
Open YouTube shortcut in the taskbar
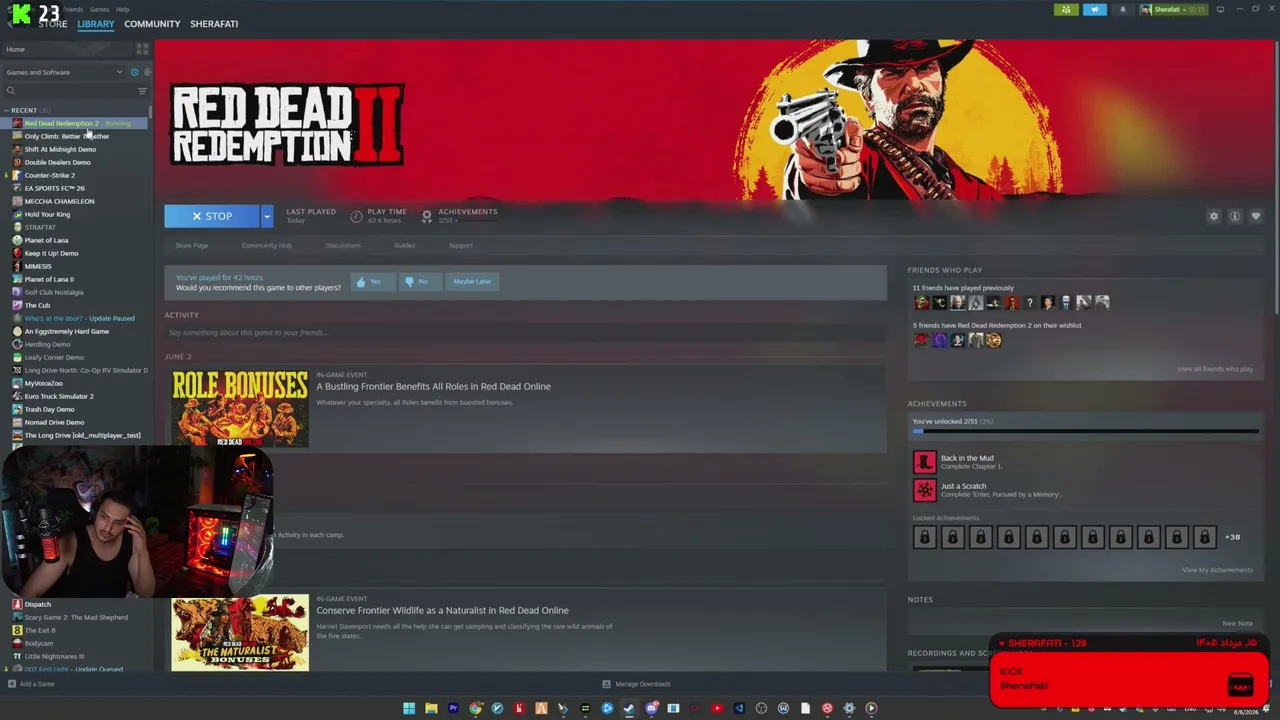coord(717,708)
